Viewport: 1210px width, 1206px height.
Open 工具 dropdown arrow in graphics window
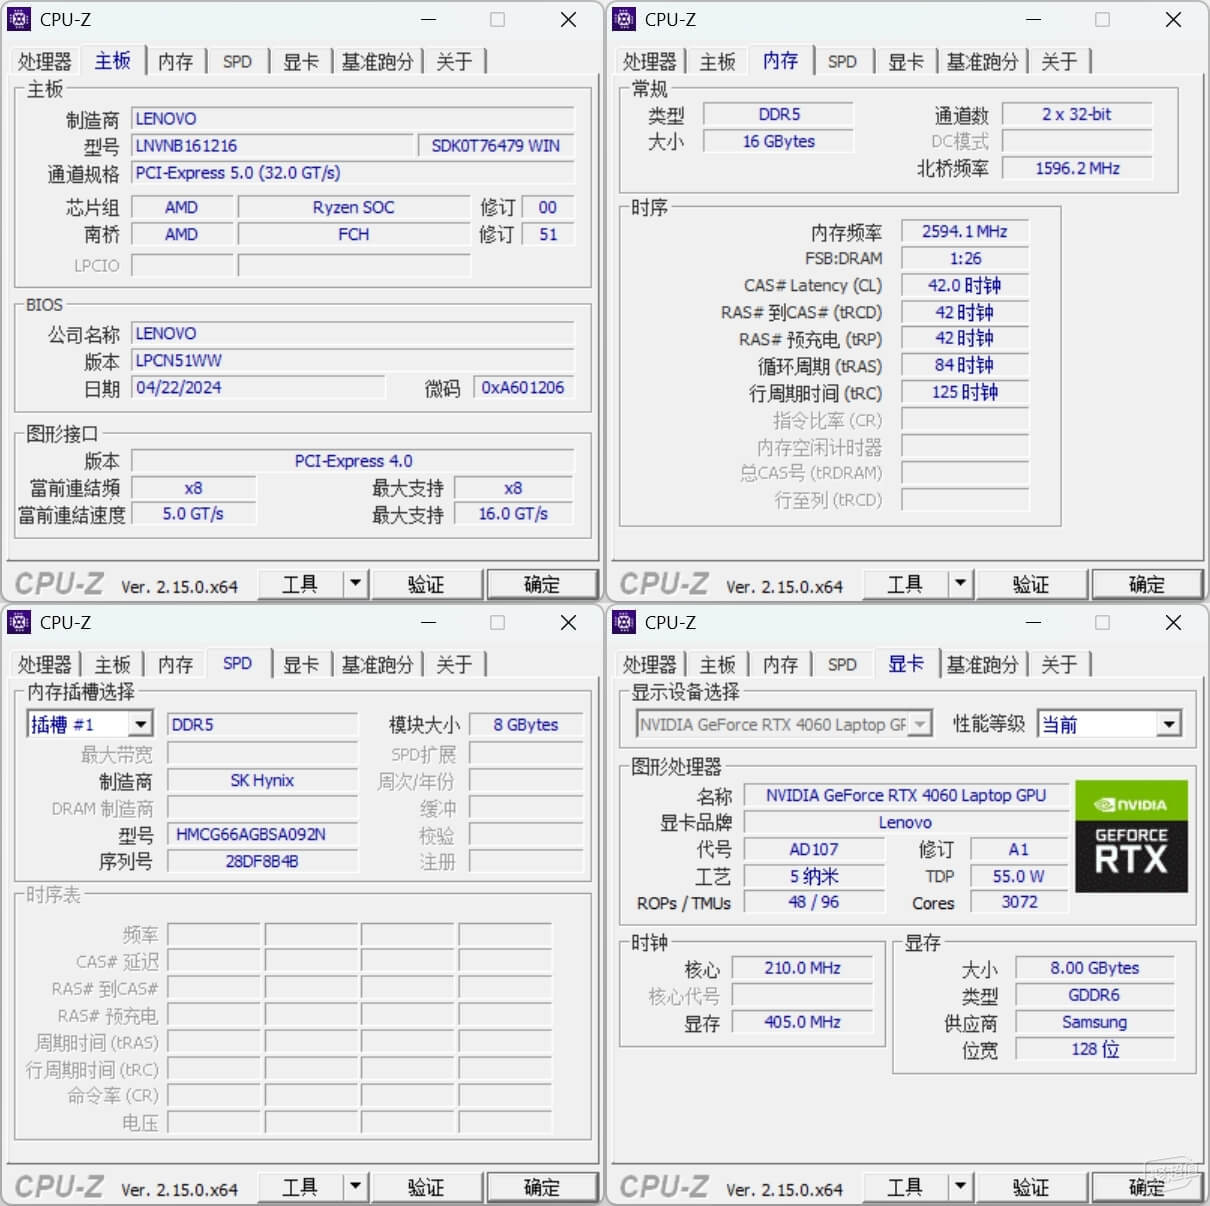pos(960,1186)
